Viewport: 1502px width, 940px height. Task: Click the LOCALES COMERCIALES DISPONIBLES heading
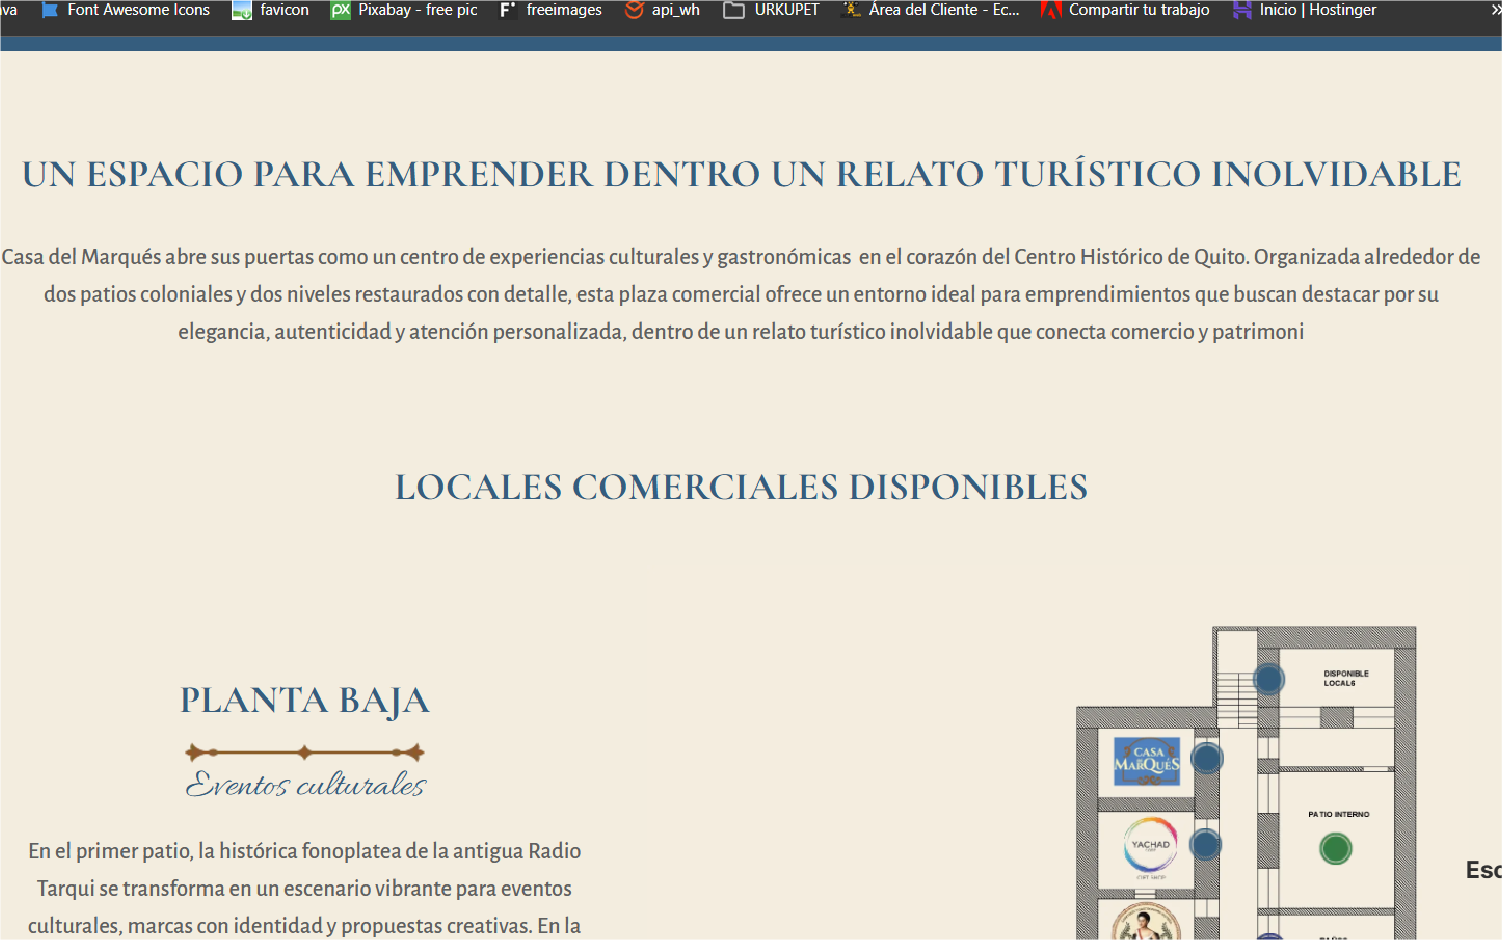coord(741,487)
